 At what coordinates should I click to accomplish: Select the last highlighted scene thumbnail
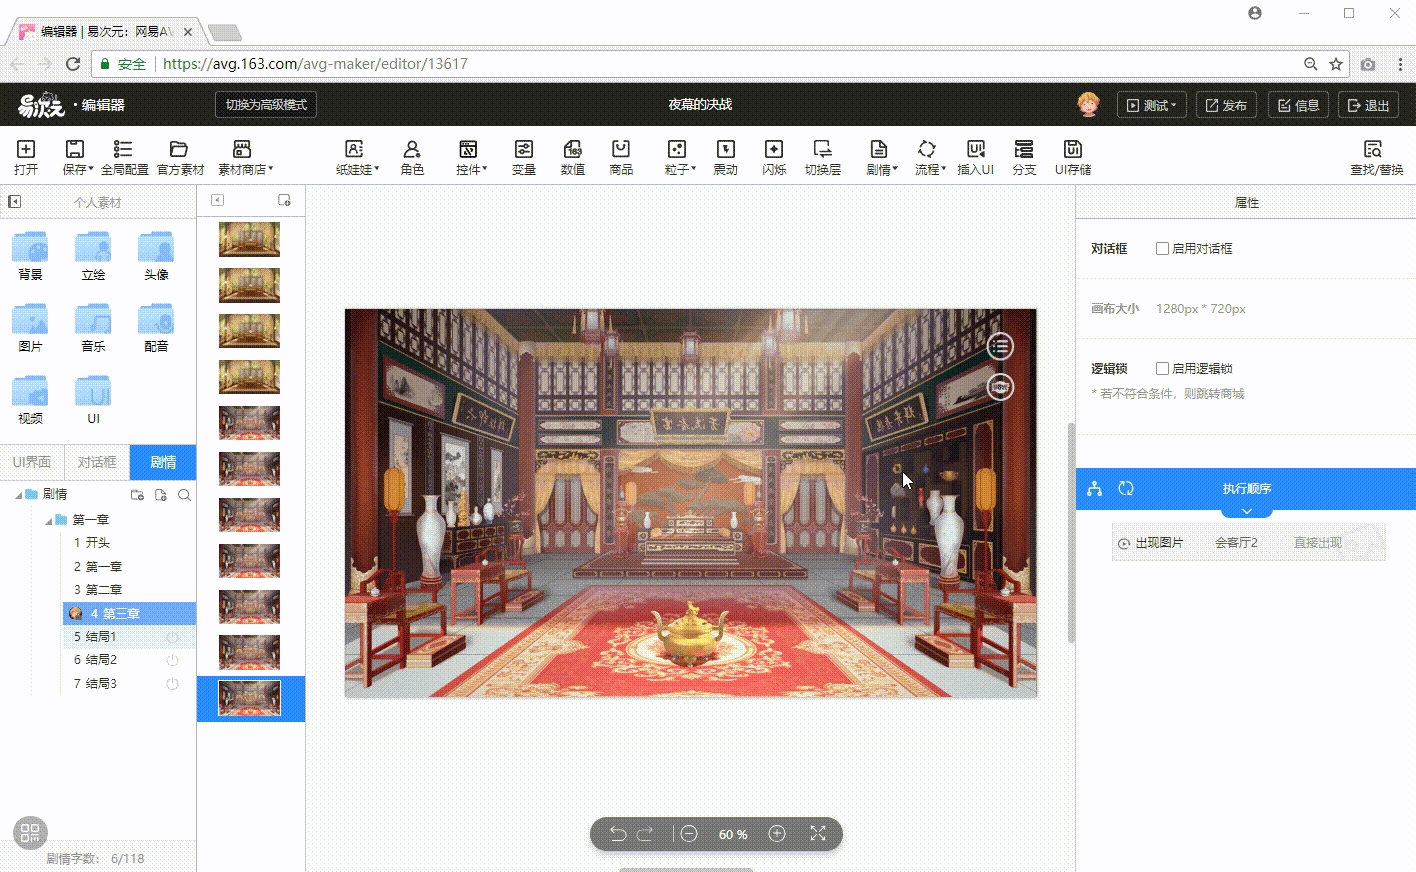coord(249,698)
